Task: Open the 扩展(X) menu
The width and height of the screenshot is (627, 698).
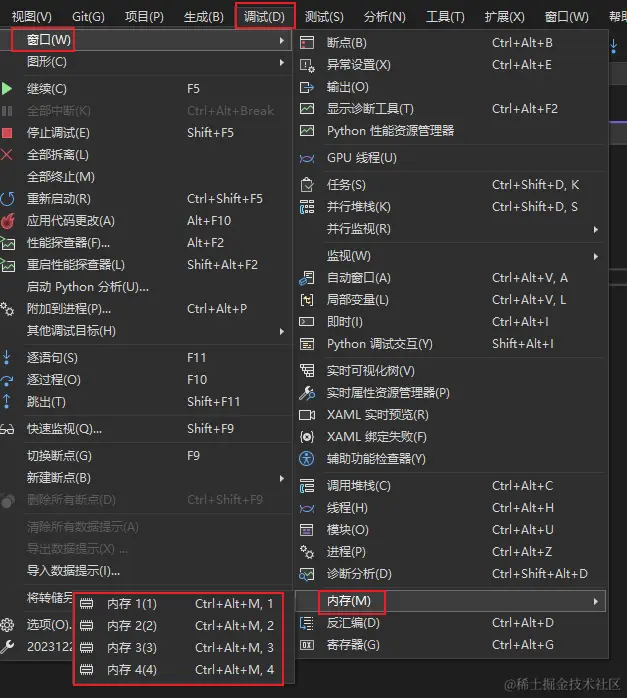Action: pos(505,17)
